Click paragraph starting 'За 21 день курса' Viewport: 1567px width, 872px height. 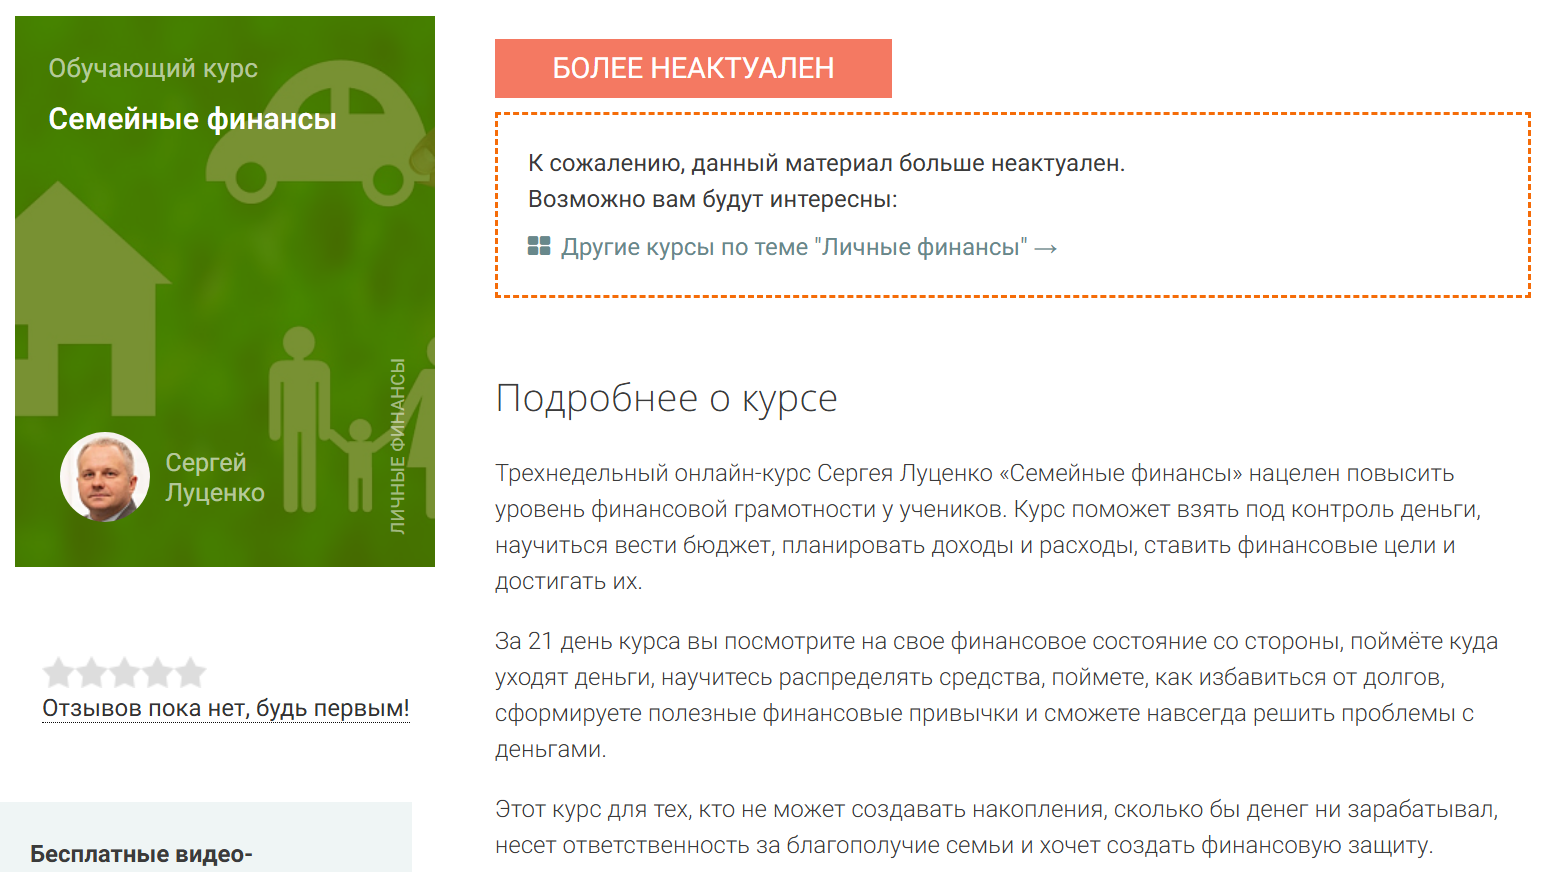pos(997,695)
